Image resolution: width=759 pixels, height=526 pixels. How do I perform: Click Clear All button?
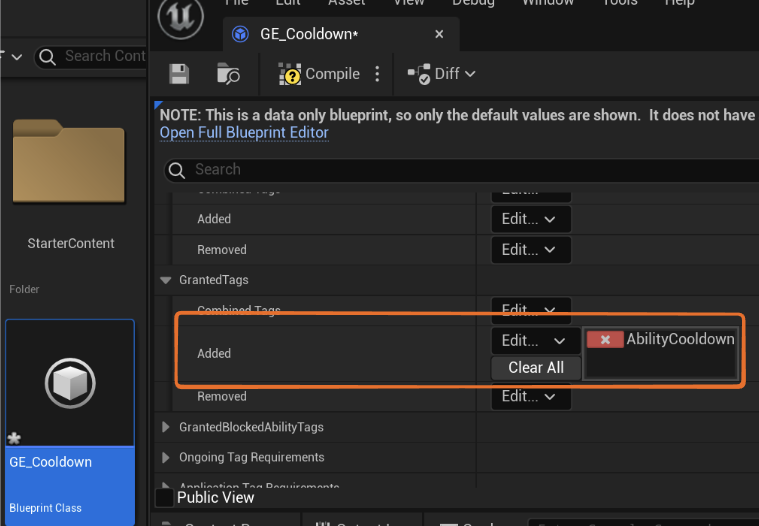tap(536, 367)
